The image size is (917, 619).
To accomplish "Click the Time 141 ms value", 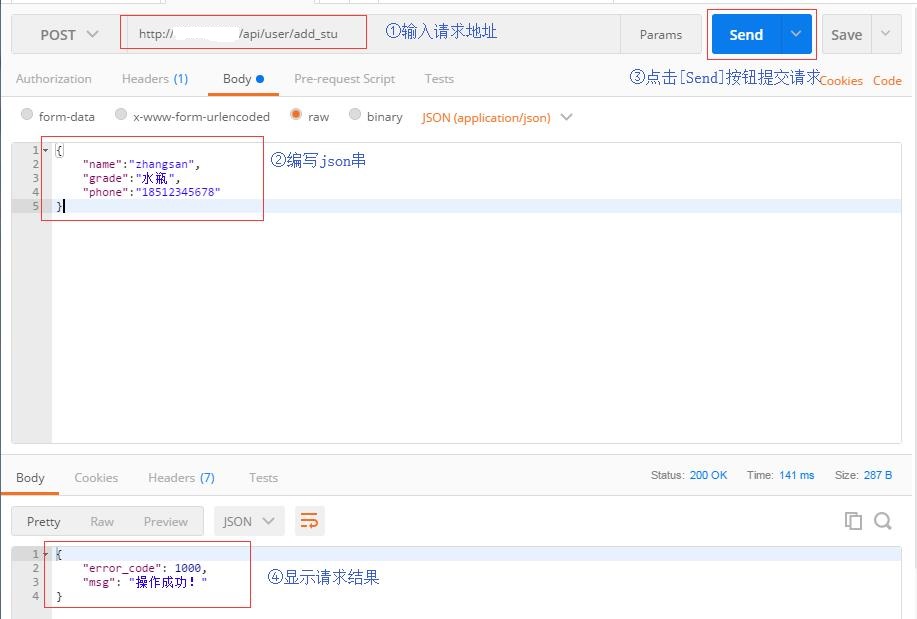I will (x=797, y=475).
